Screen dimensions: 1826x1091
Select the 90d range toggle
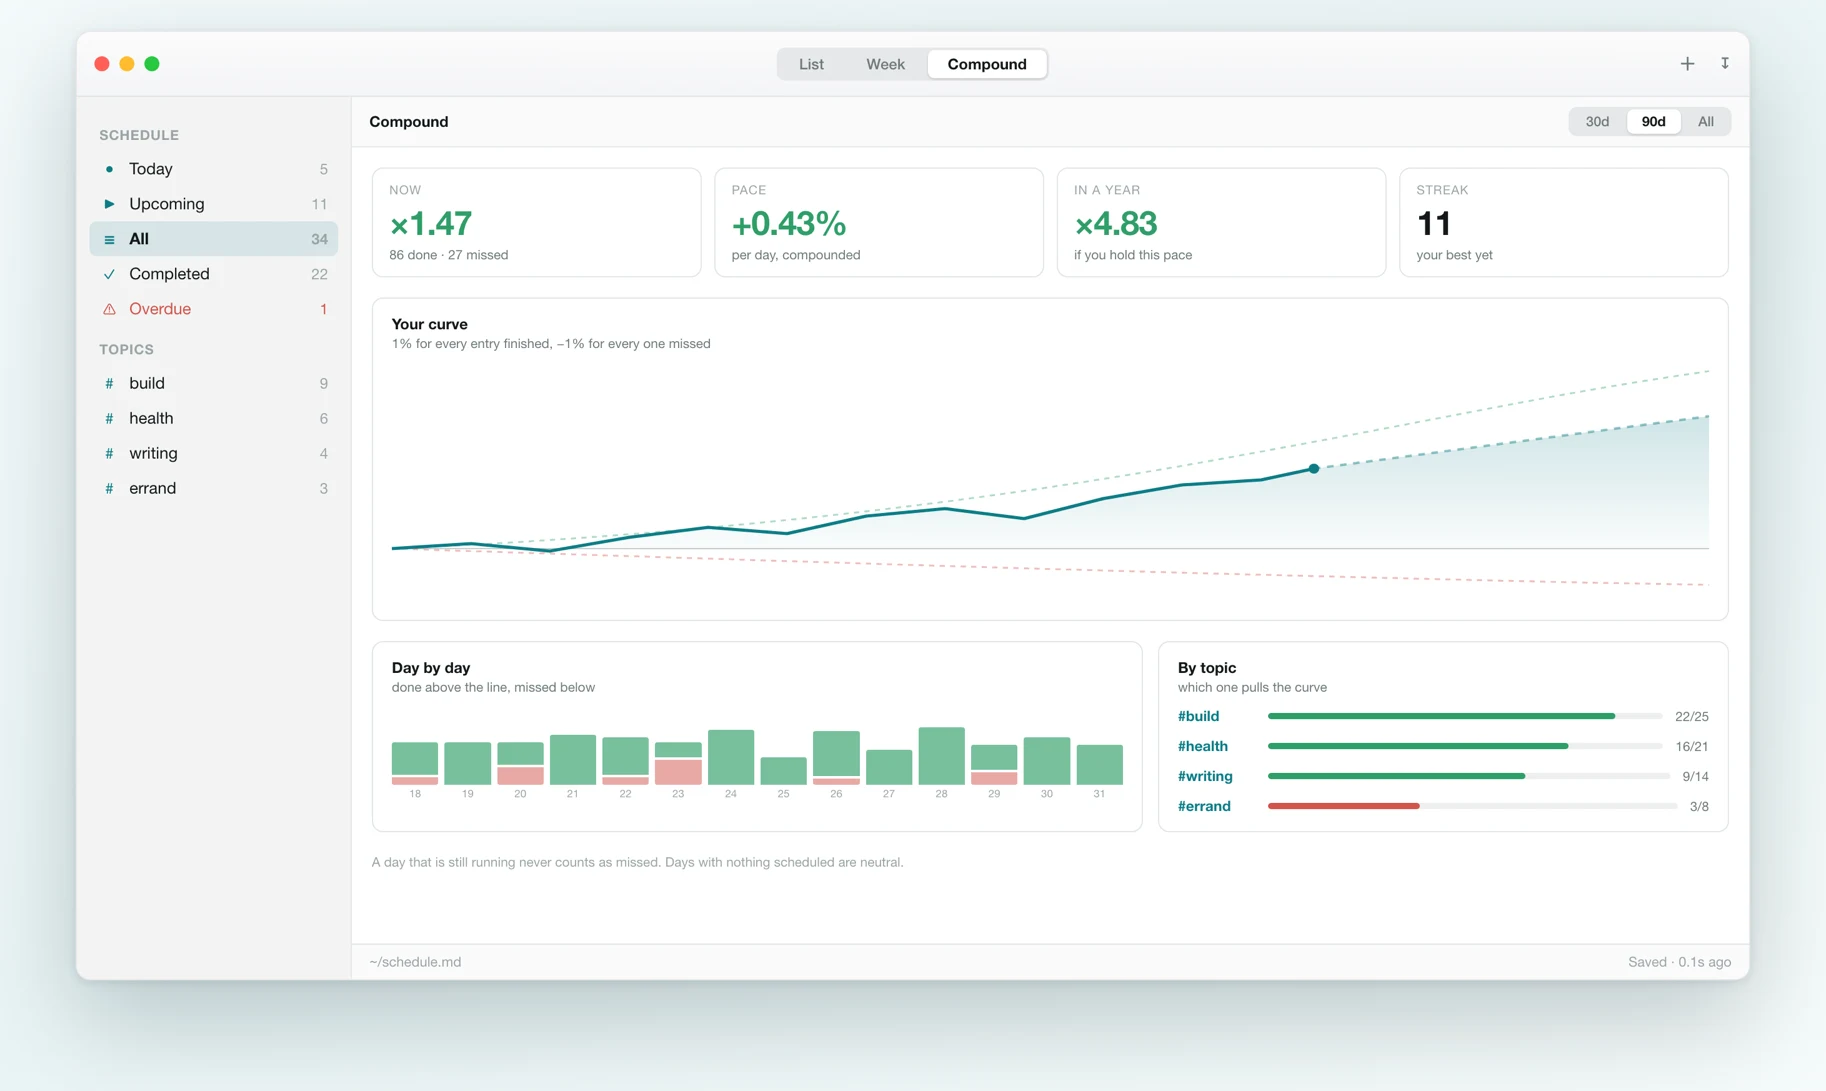click(1653, 122)
